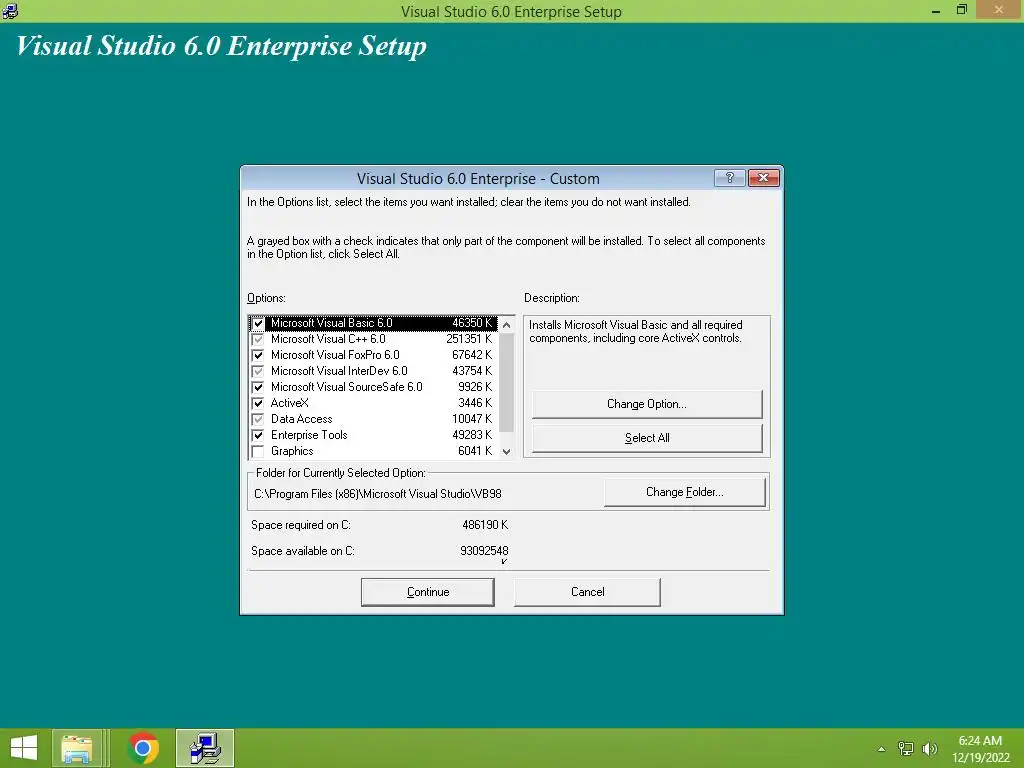Image resolution: width=1024 pixels, height=768 pixels.
Task: Uncheck Microsoft Visual SourceSafe 6.0 checkbox
Action: point(258,387)
